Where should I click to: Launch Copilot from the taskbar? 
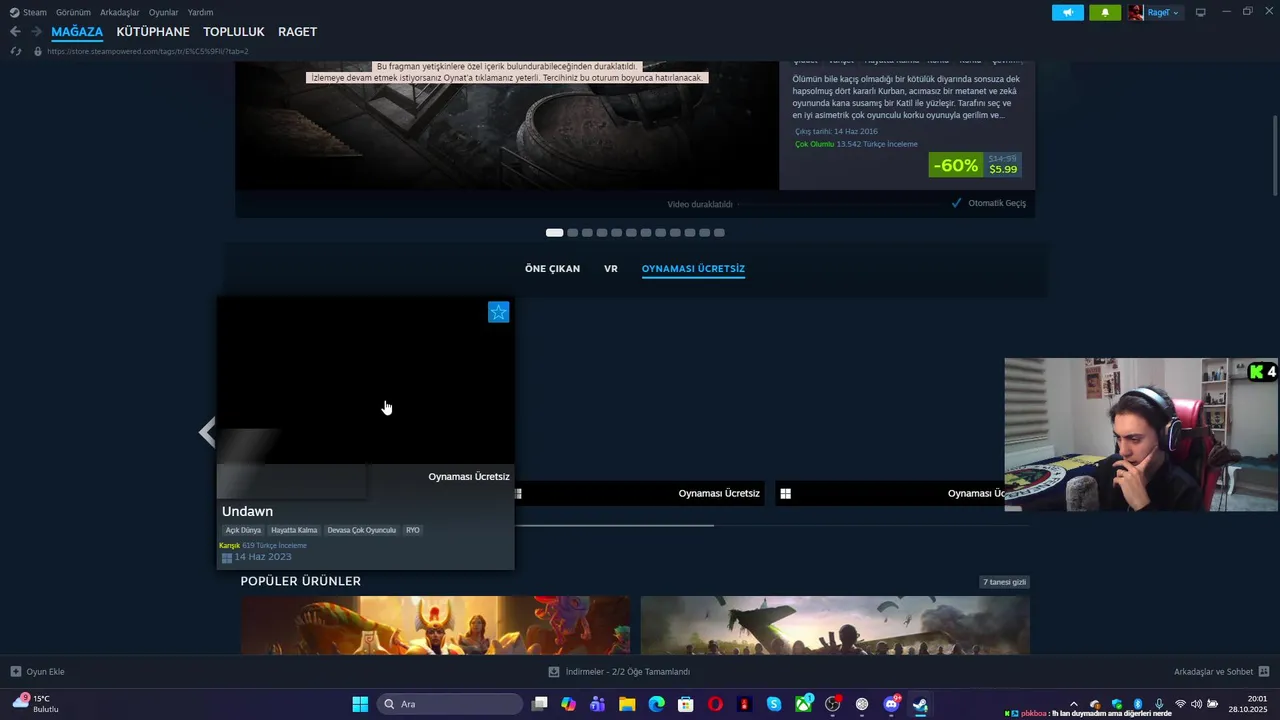click(x=569, y=704)
